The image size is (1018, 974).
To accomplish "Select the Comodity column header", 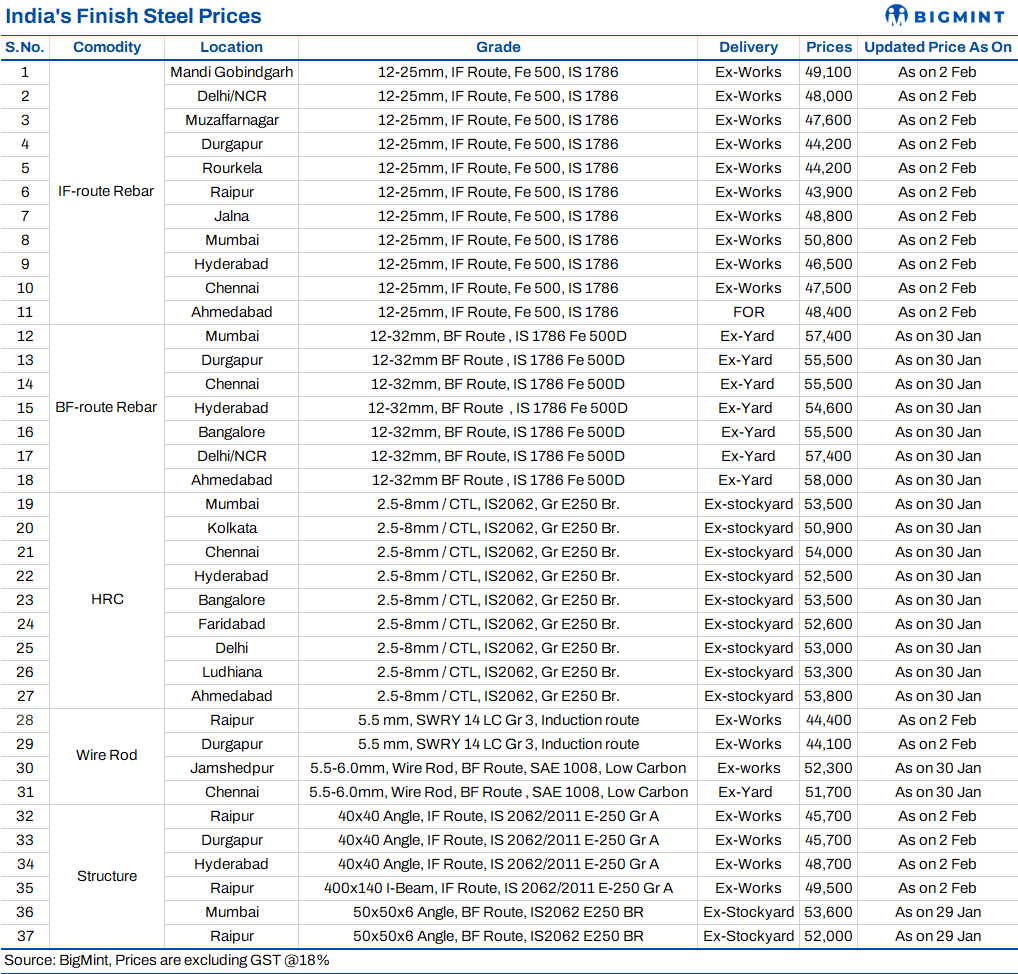I will (x=107, y=47).
